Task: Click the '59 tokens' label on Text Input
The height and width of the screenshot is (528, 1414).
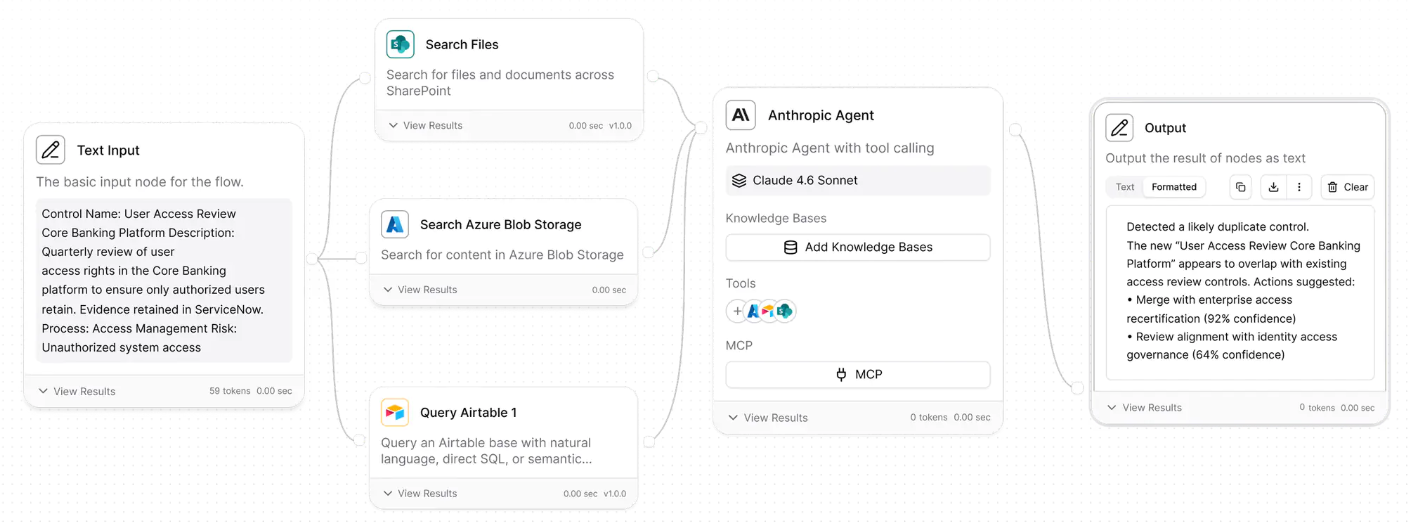Action: coord(228,391)
